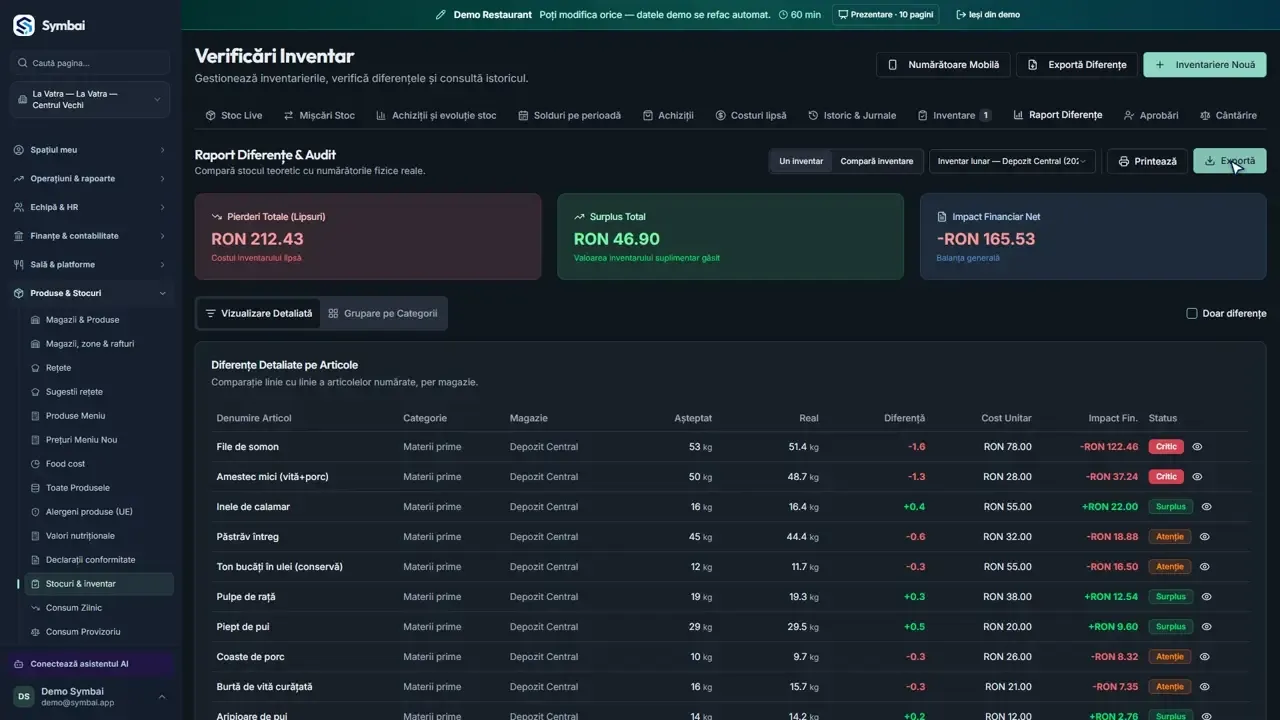Viewport: 1280px width, 720px height.
Task: Switch to the Stoc Live tab
Action: click(x=234, y=115)
